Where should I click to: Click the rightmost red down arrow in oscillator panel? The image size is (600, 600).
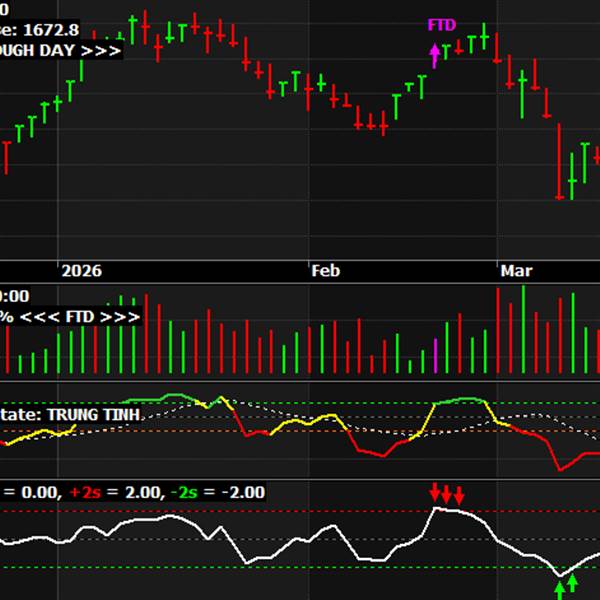[458, 494]
